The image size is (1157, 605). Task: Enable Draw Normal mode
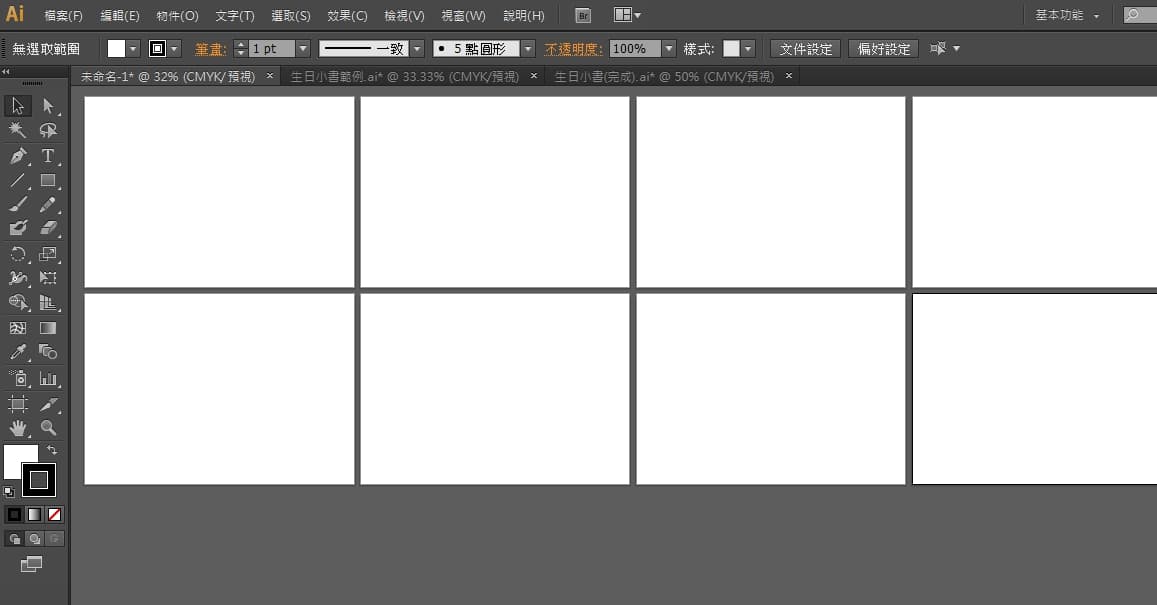coord(14,539)
